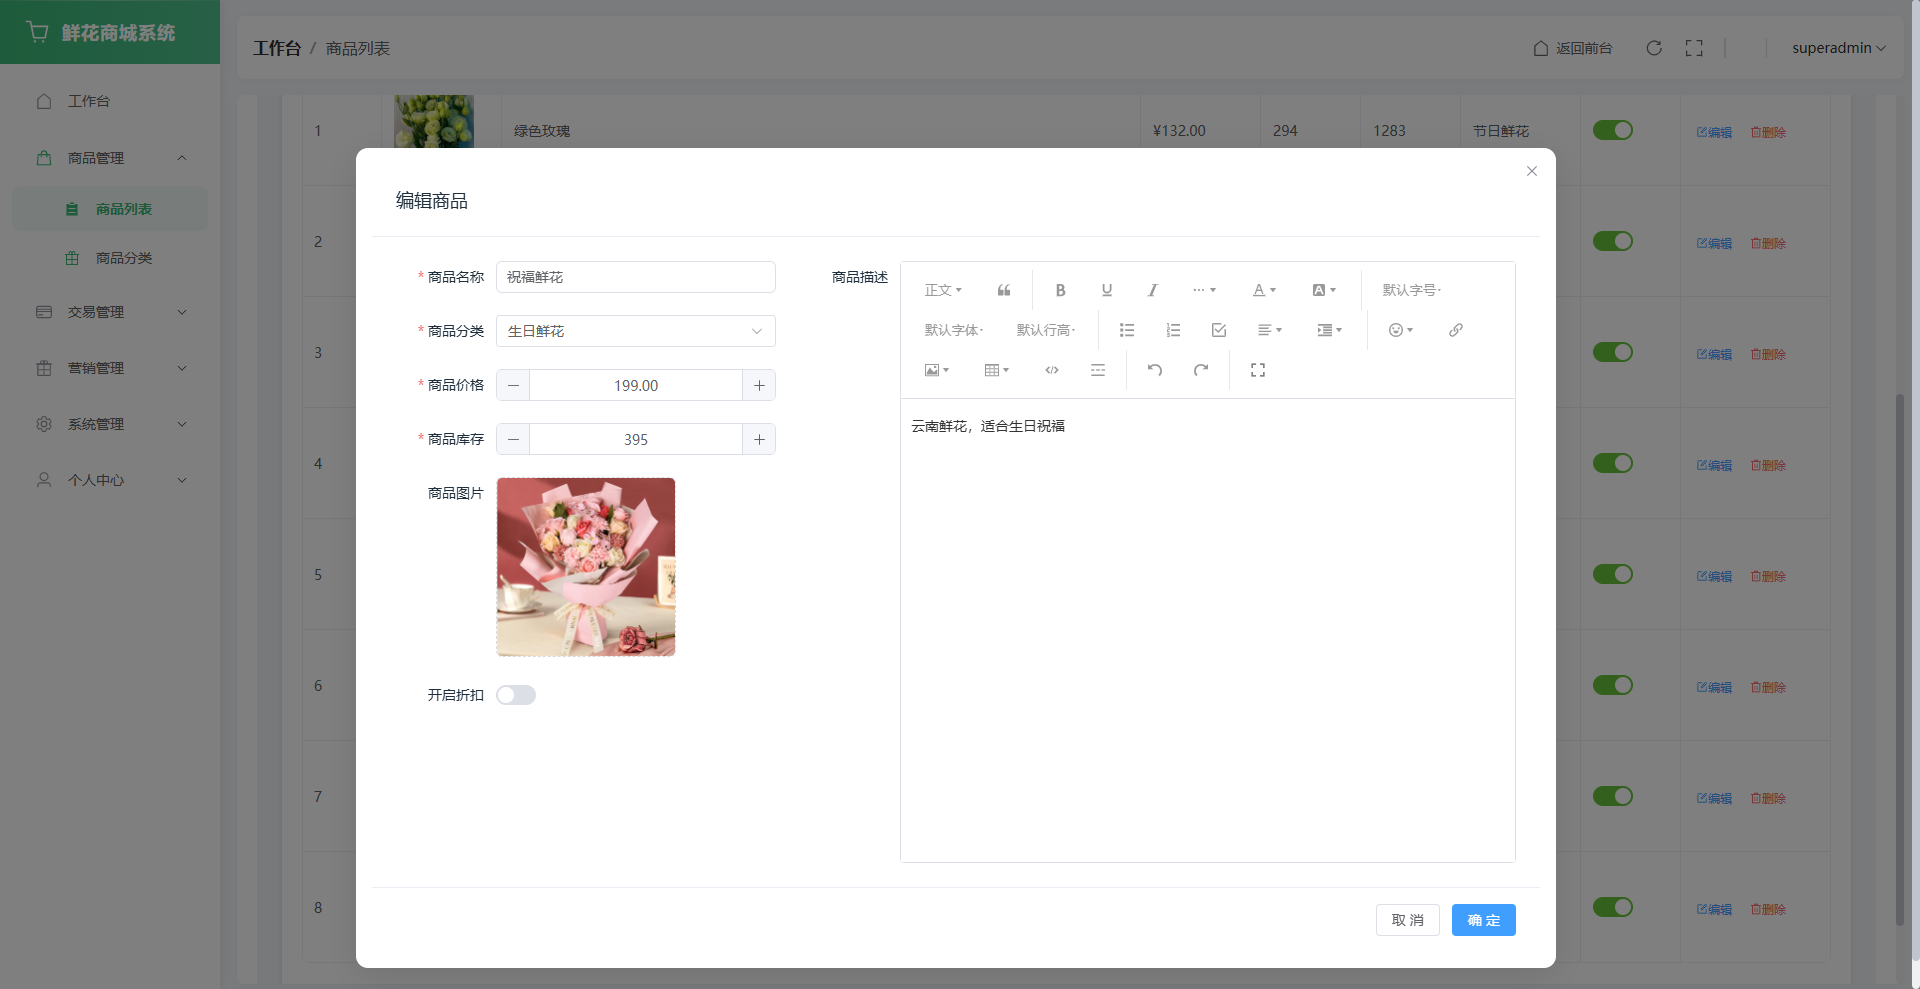Toggle the status switch for 绿色玫瑰
Image resolution: width=1920 pixels, height=989 pixels.
click(x=1612, y=130)
